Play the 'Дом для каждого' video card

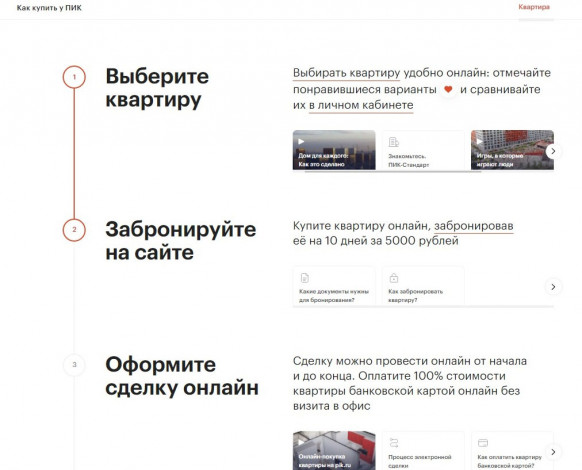334,150
